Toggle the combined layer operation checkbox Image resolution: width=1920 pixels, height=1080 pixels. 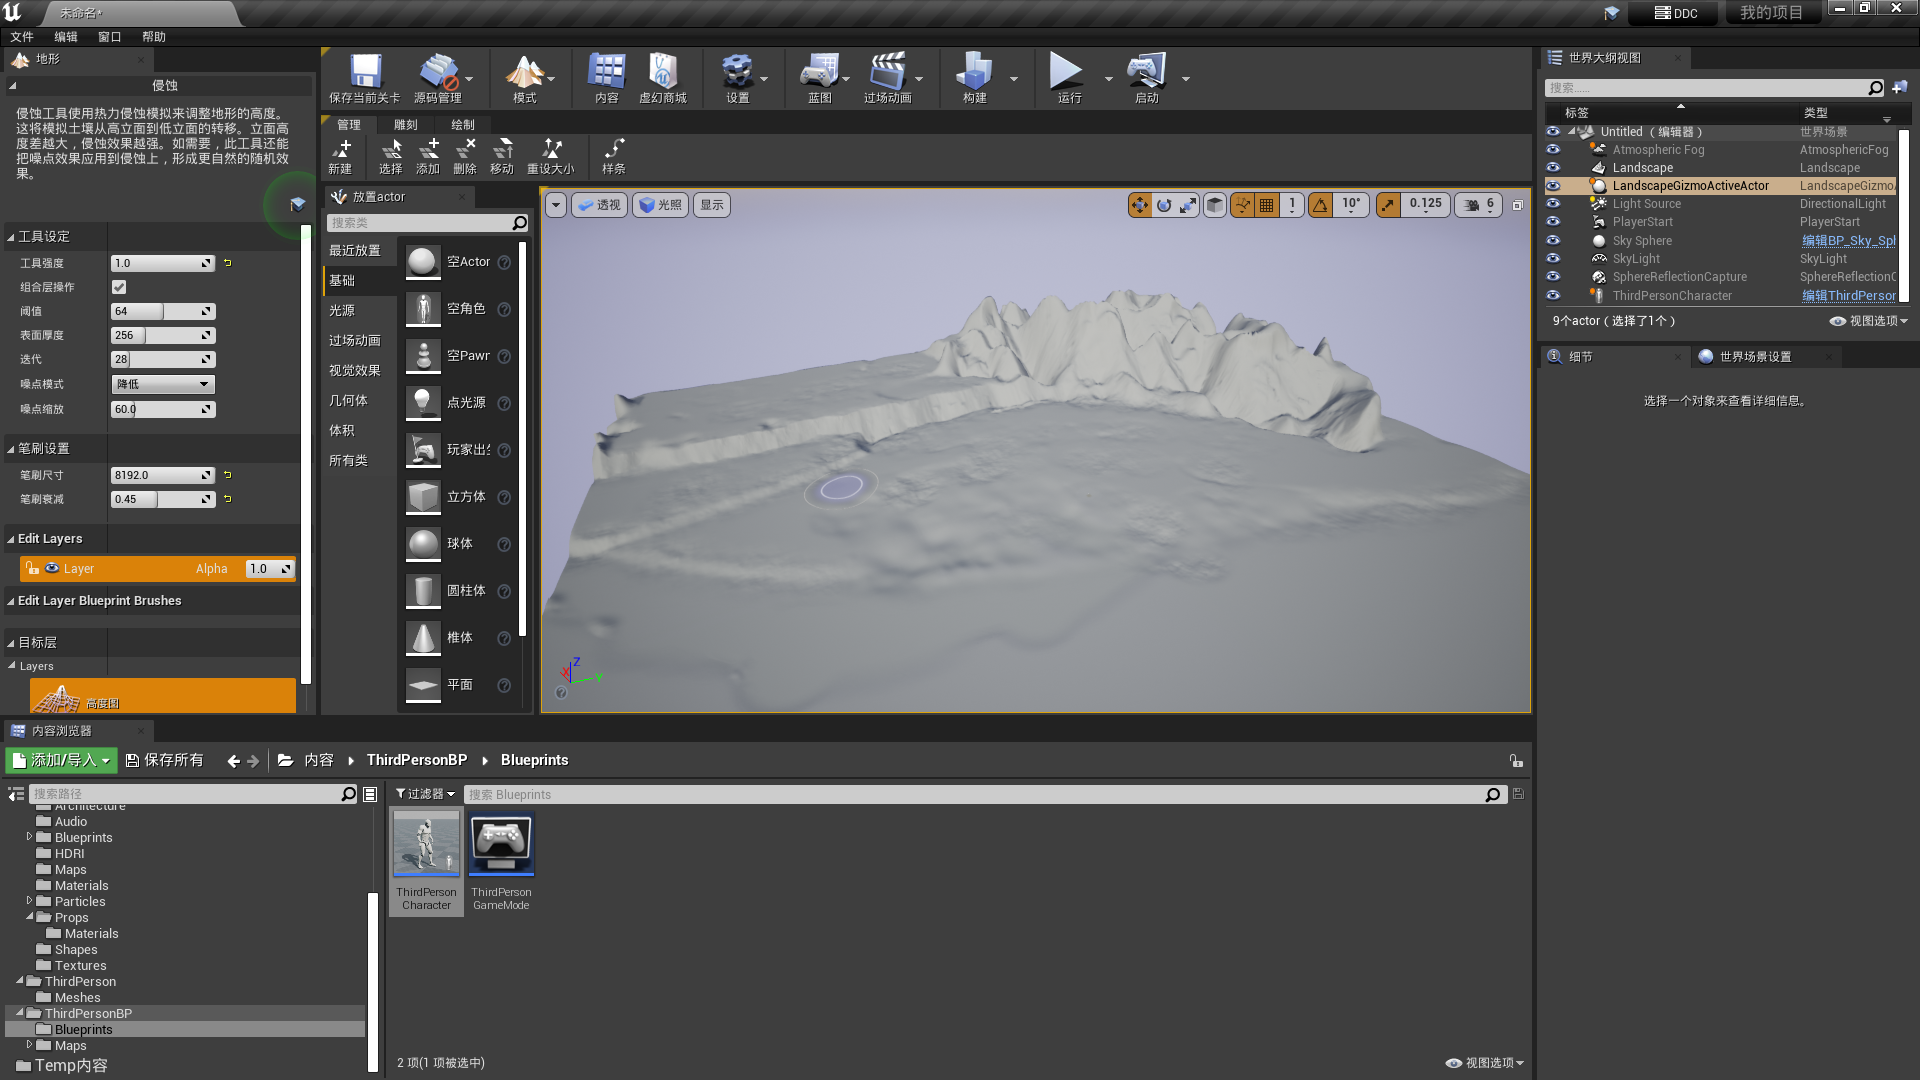coord(119,287)
